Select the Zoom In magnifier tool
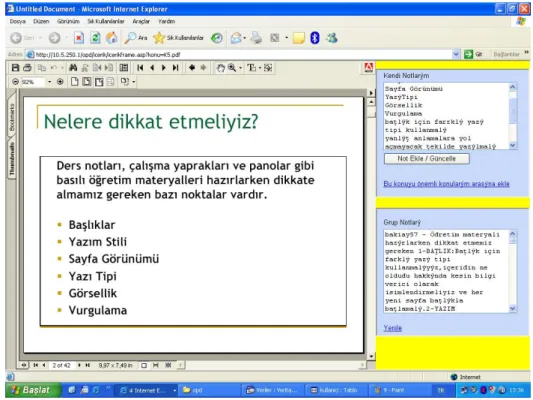The image size is (533, 400). [x=232, y=68]
